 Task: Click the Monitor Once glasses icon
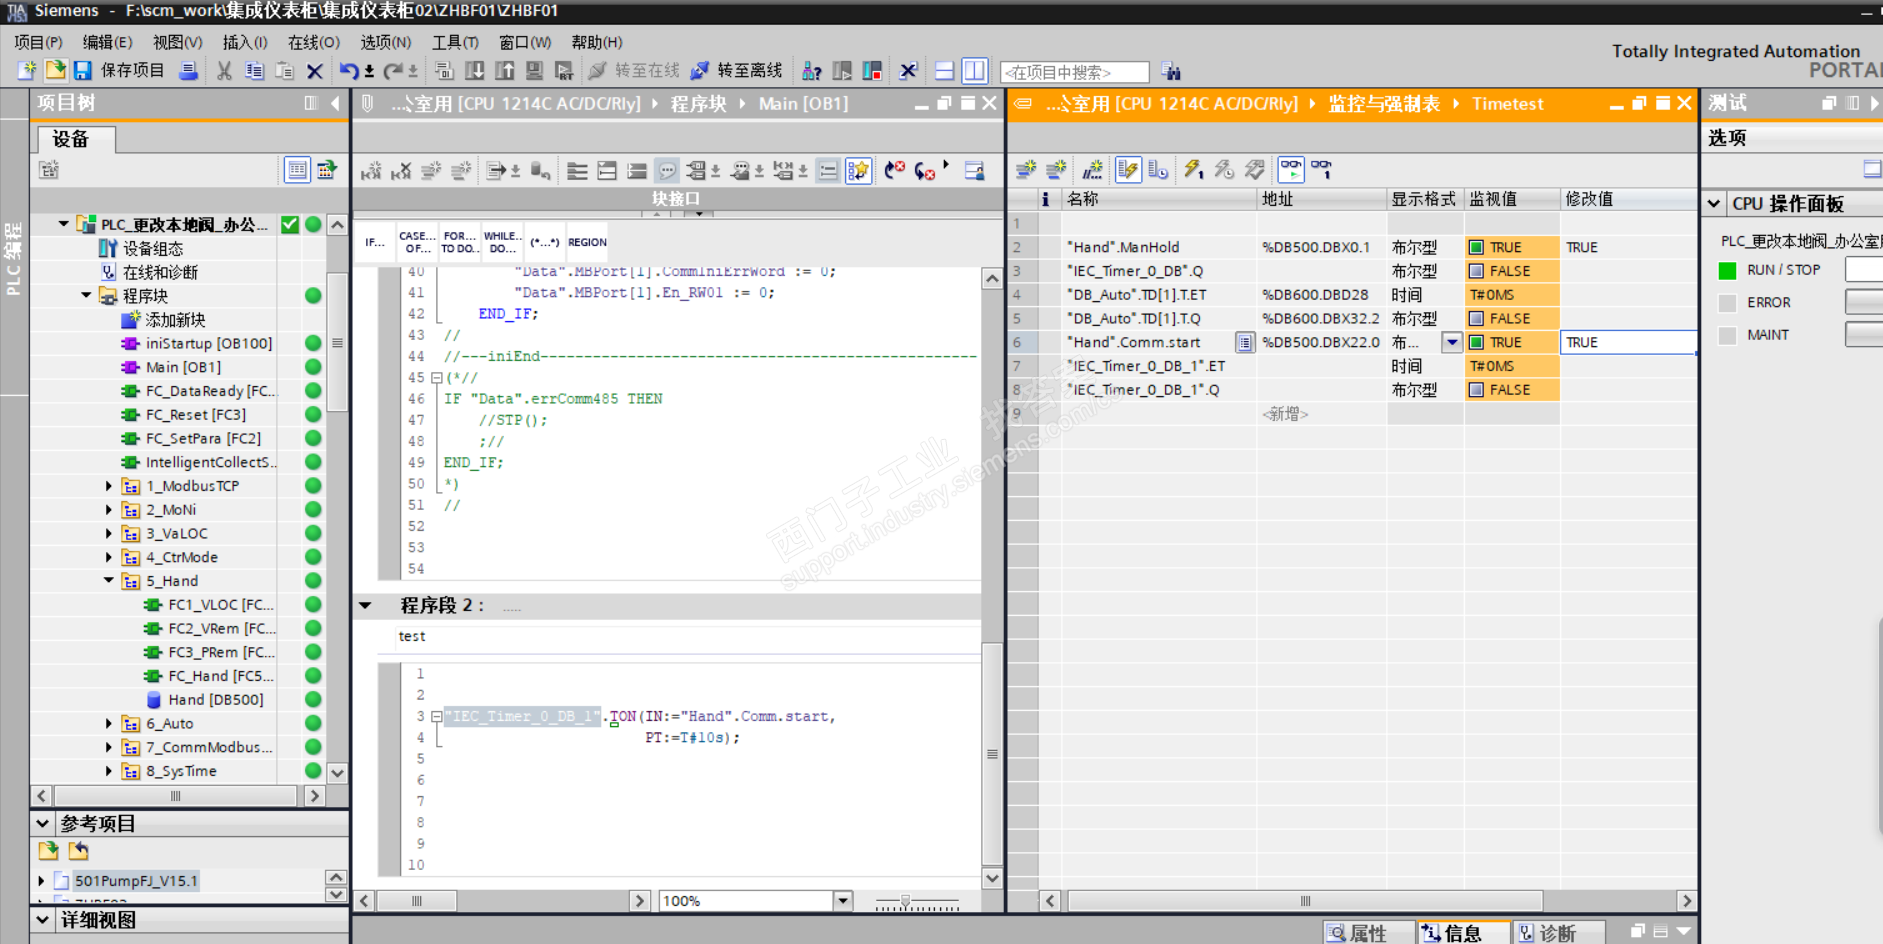[1322, 169]
